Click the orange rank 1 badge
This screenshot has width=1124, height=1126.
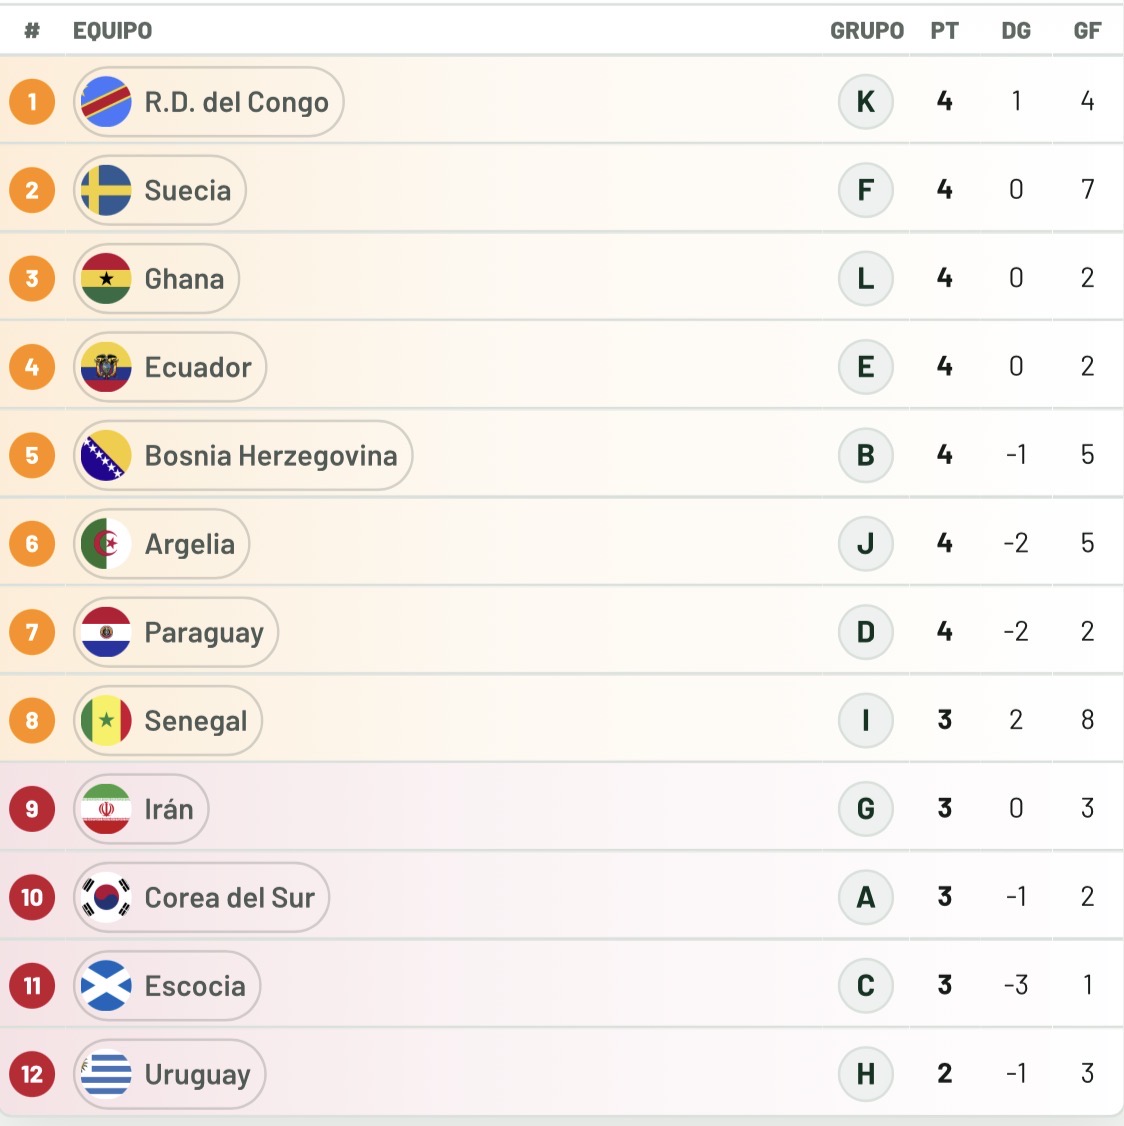click(32, 102)
